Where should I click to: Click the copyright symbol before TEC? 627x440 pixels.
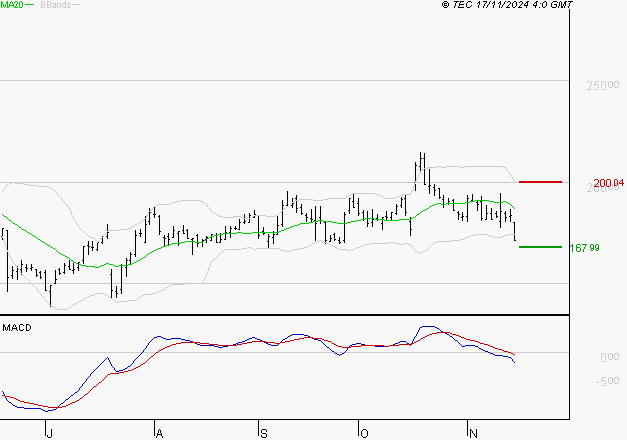(445, 5)
